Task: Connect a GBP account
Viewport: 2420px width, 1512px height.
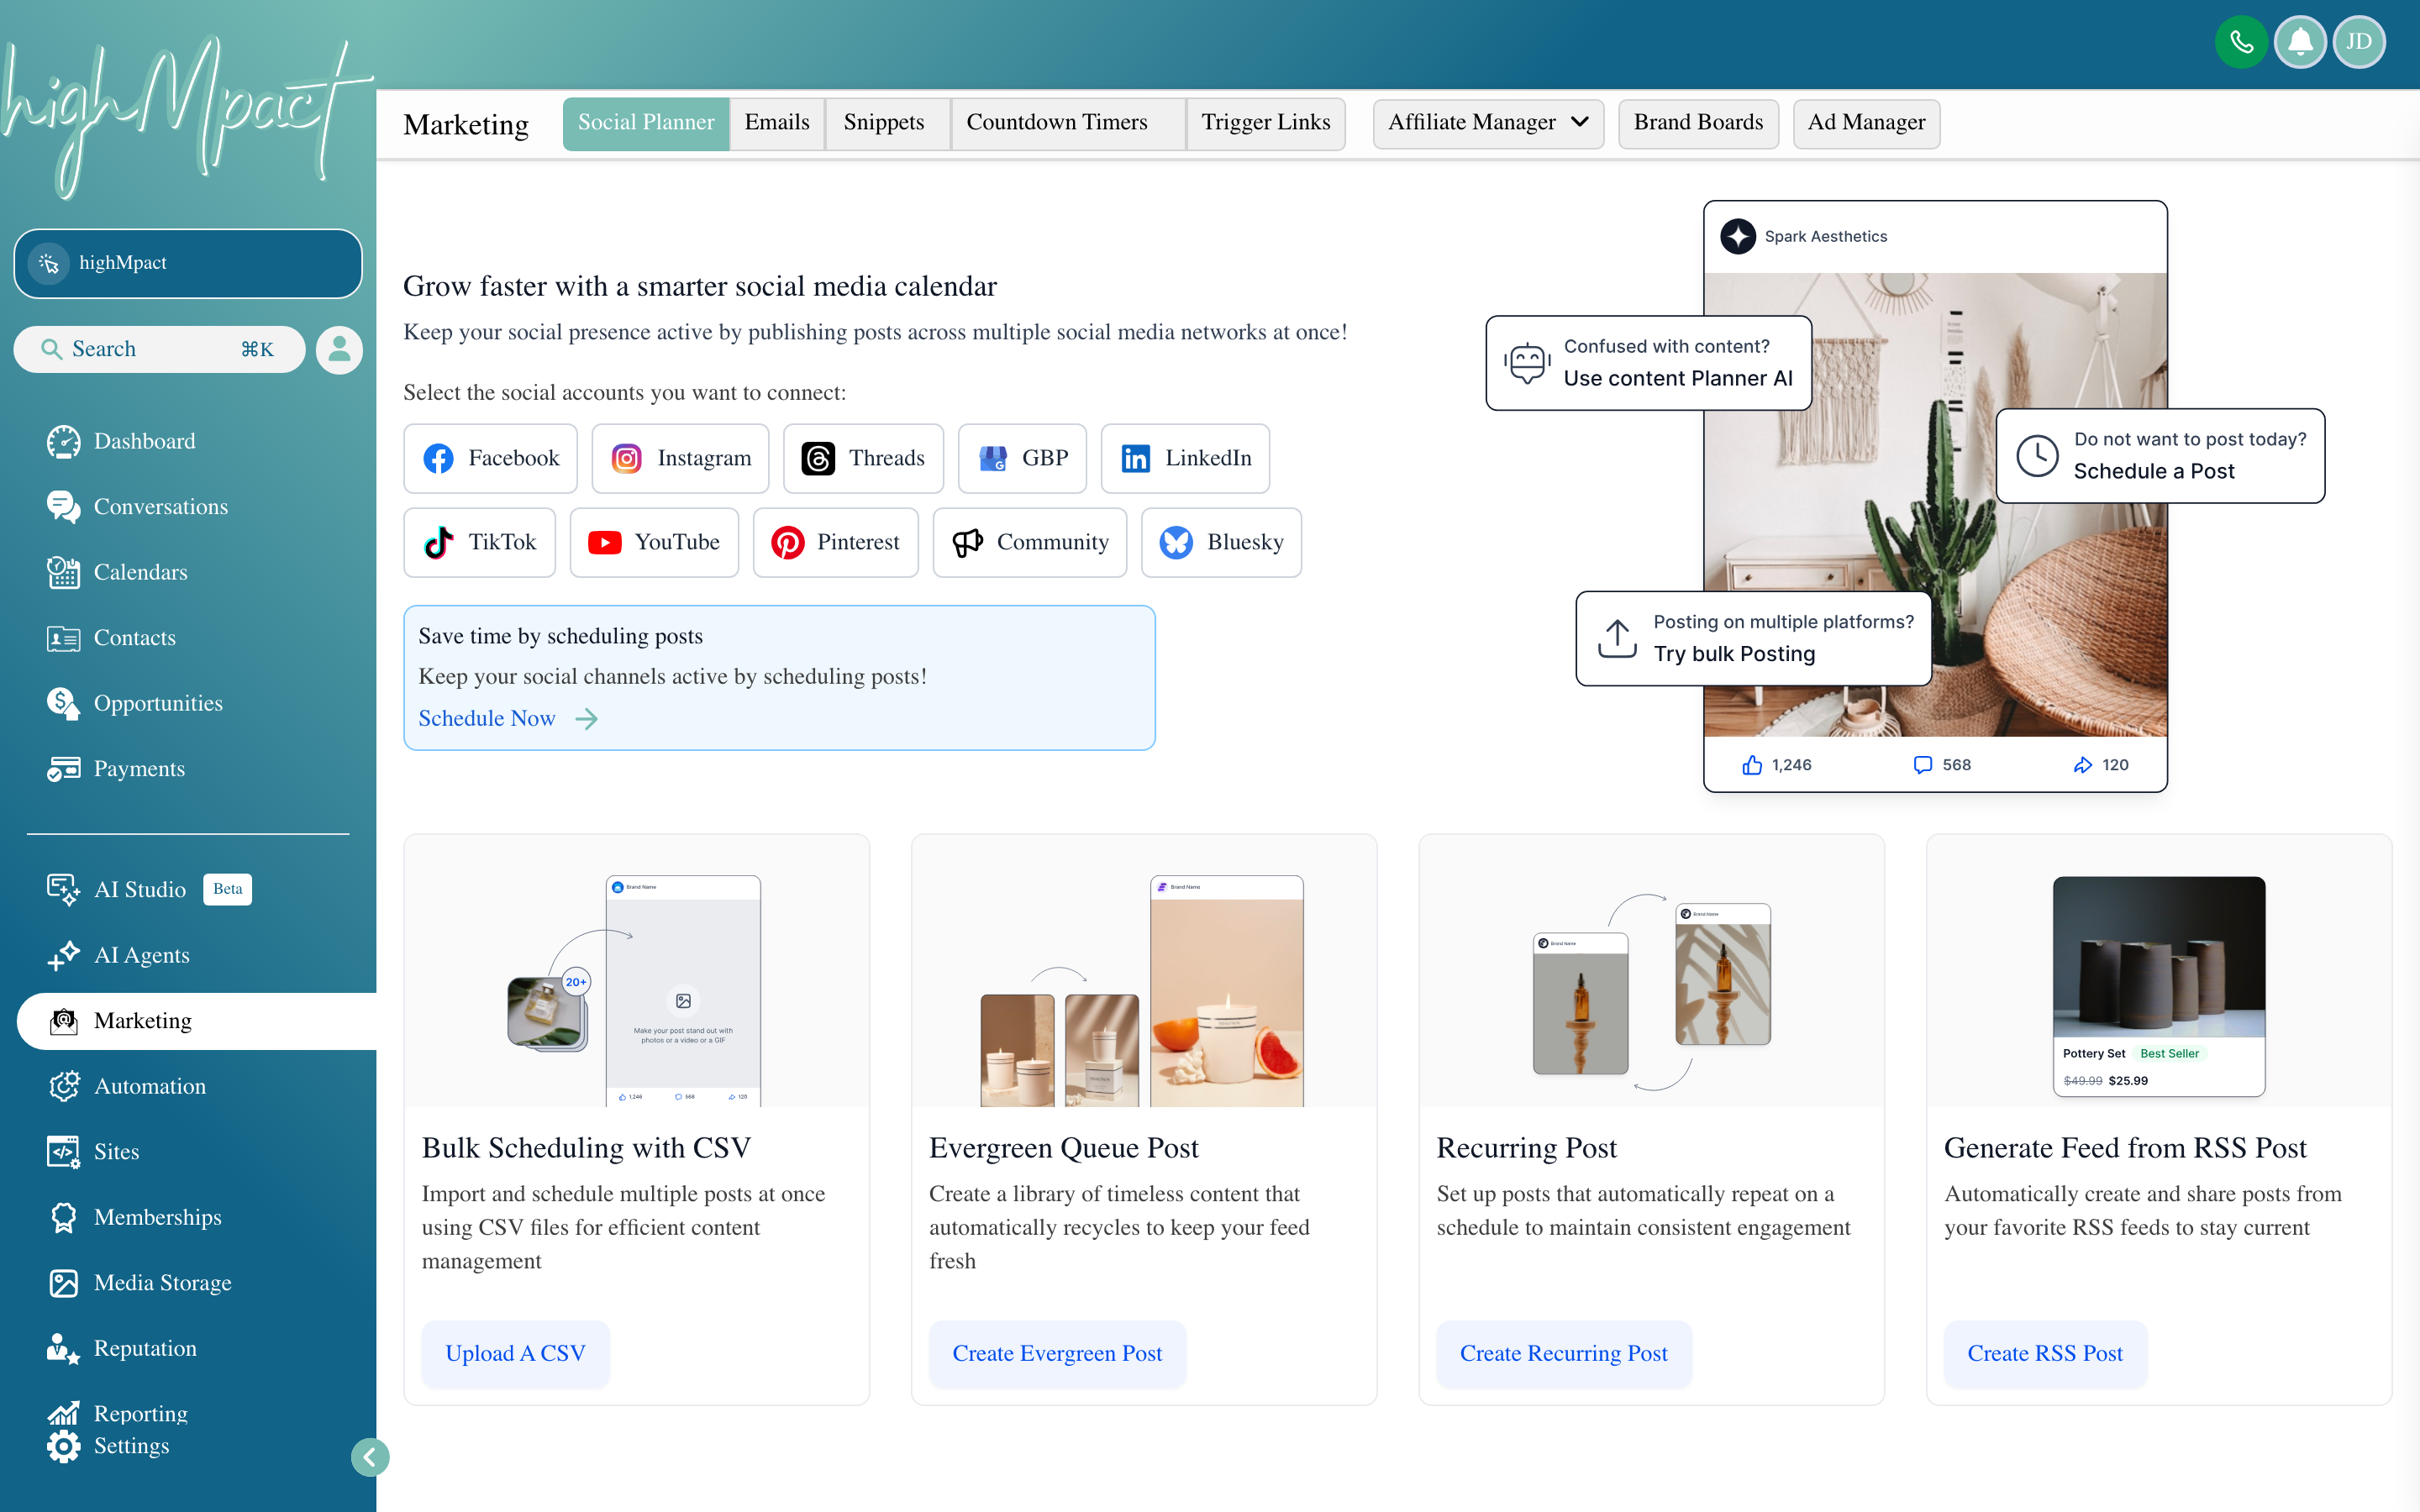Action: pyautogui.click(x=1022, y=458)
